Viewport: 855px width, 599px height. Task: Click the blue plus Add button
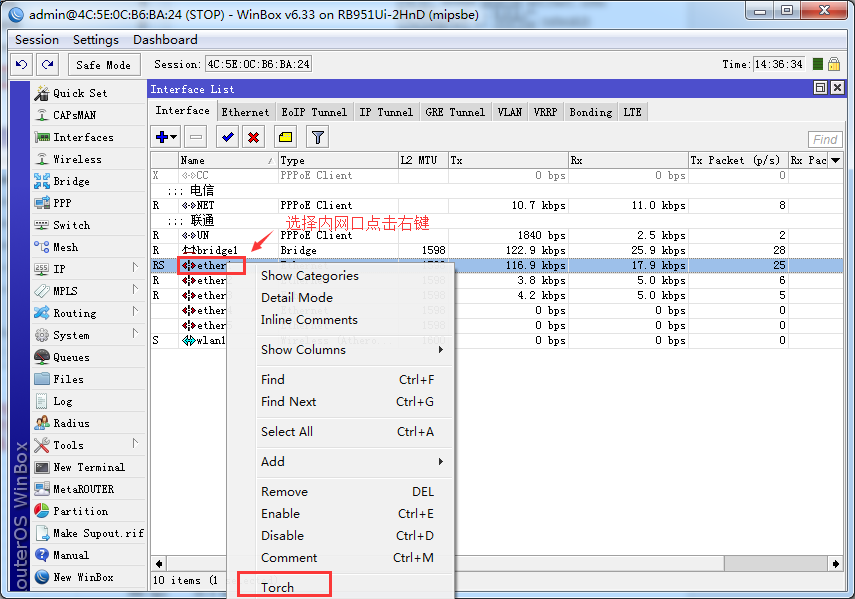[162, 137]
